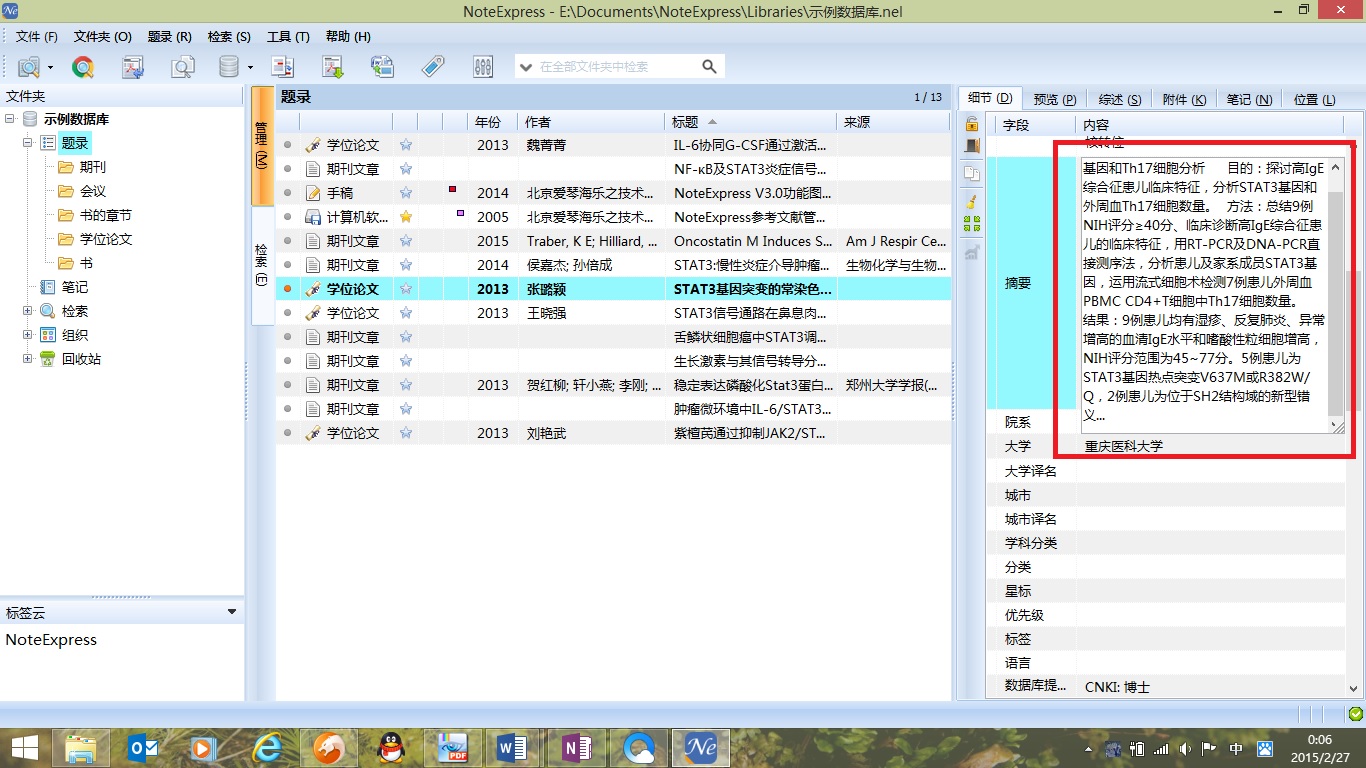Sort records by the 年份 column header
Viewport: 1366px width, 768px height.
[x=494, y=122]
